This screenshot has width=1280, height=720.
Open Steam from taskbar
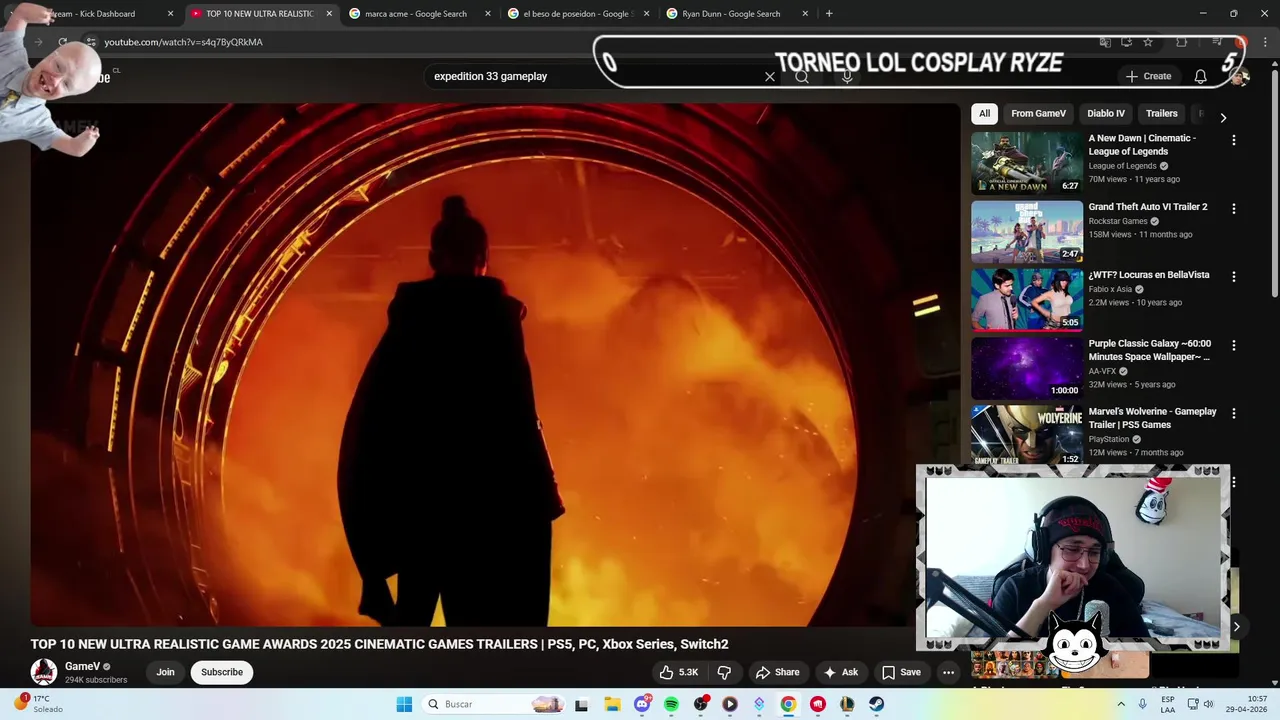pos(876,704)
